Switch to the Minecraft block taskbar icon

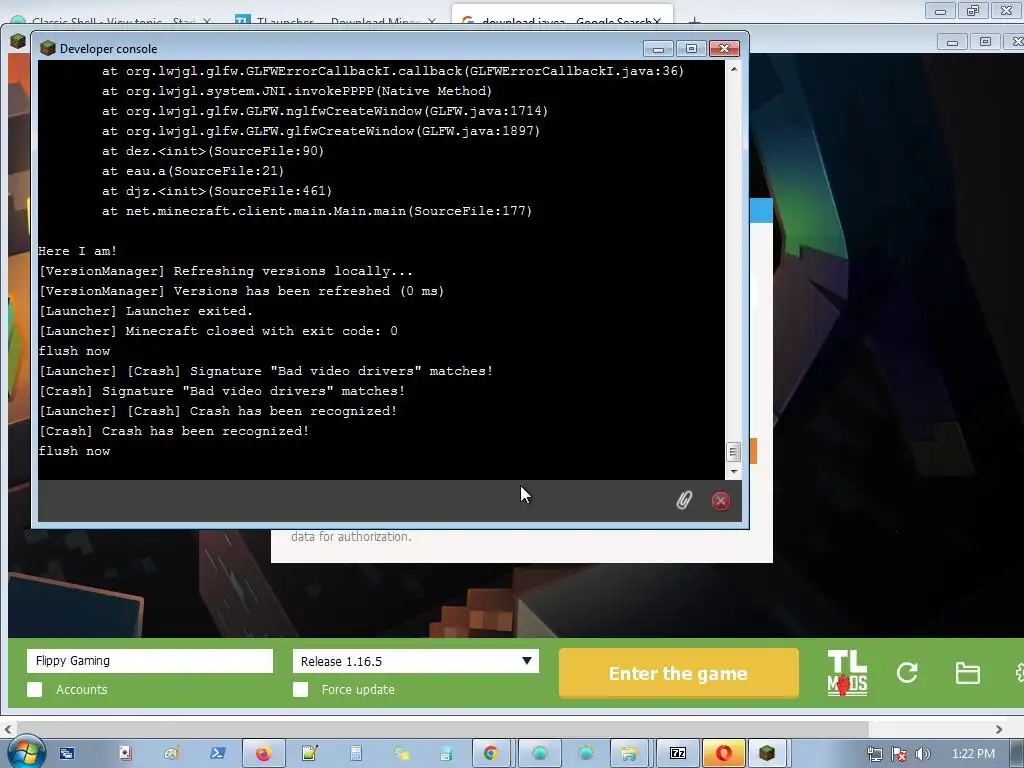pyautogui.click(x=767, y=753)
